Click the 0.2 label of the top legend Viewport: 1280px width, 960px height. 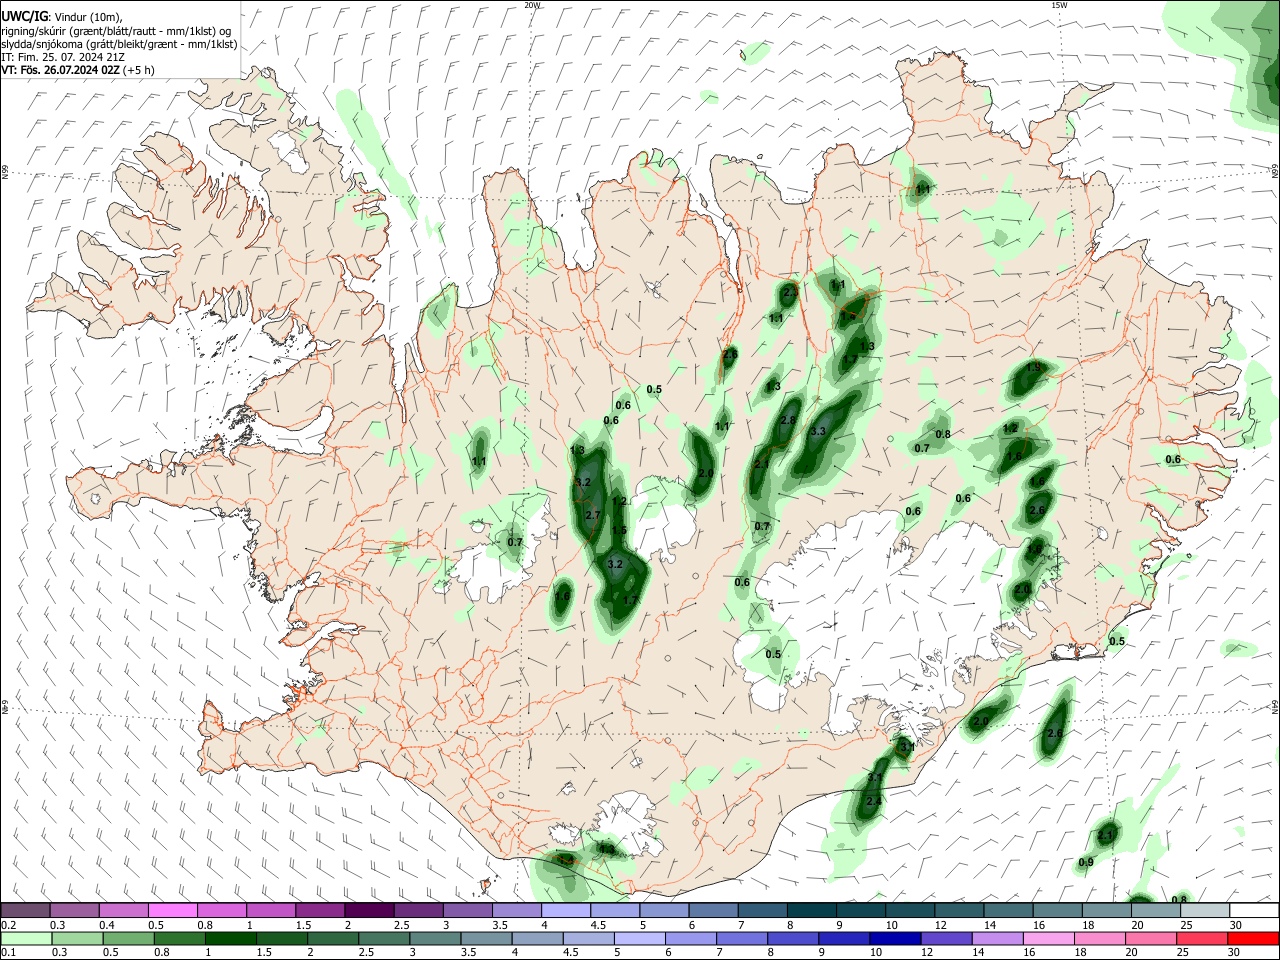tap(7, 924)
